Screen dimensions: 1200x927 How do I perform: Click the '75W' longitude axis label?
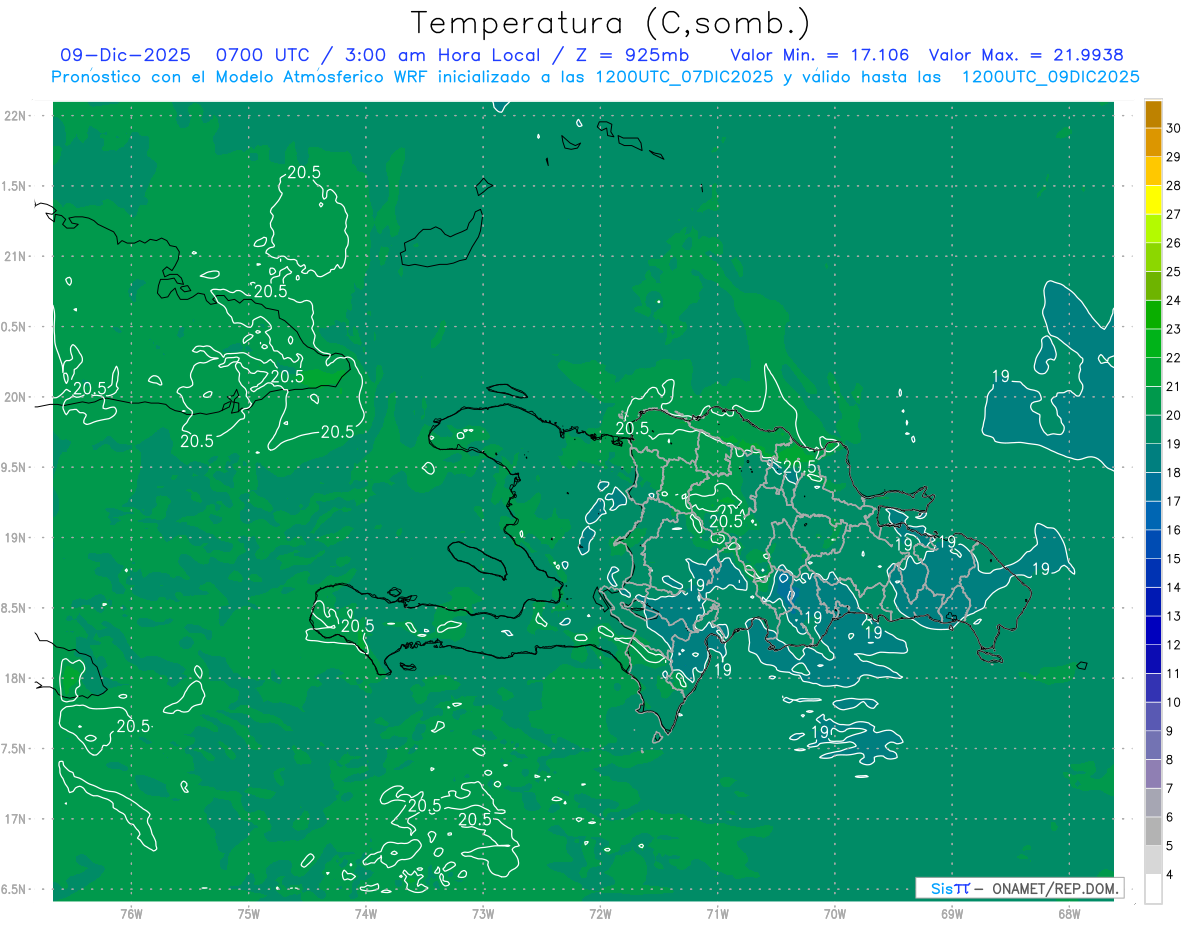249,914
